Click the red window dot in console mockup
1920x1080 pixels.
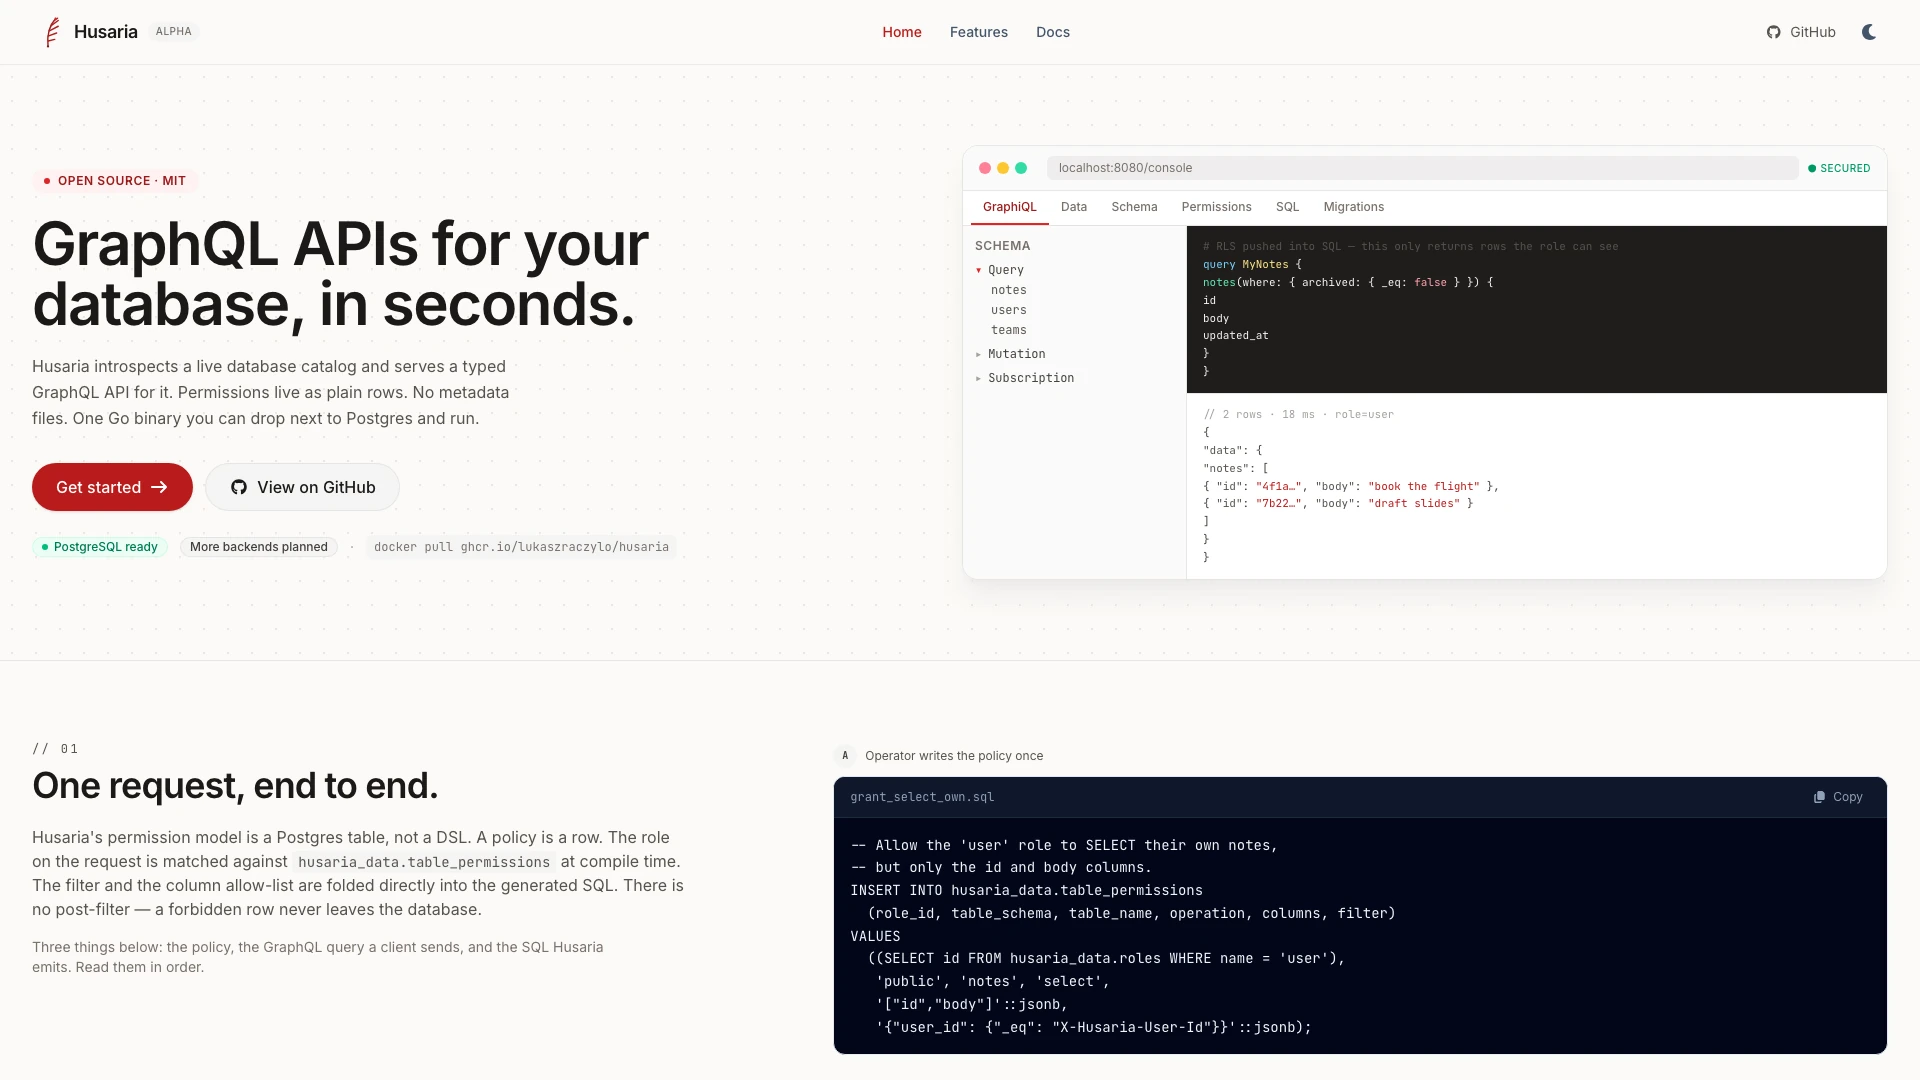pyautogui.click(x=985, y=168)
